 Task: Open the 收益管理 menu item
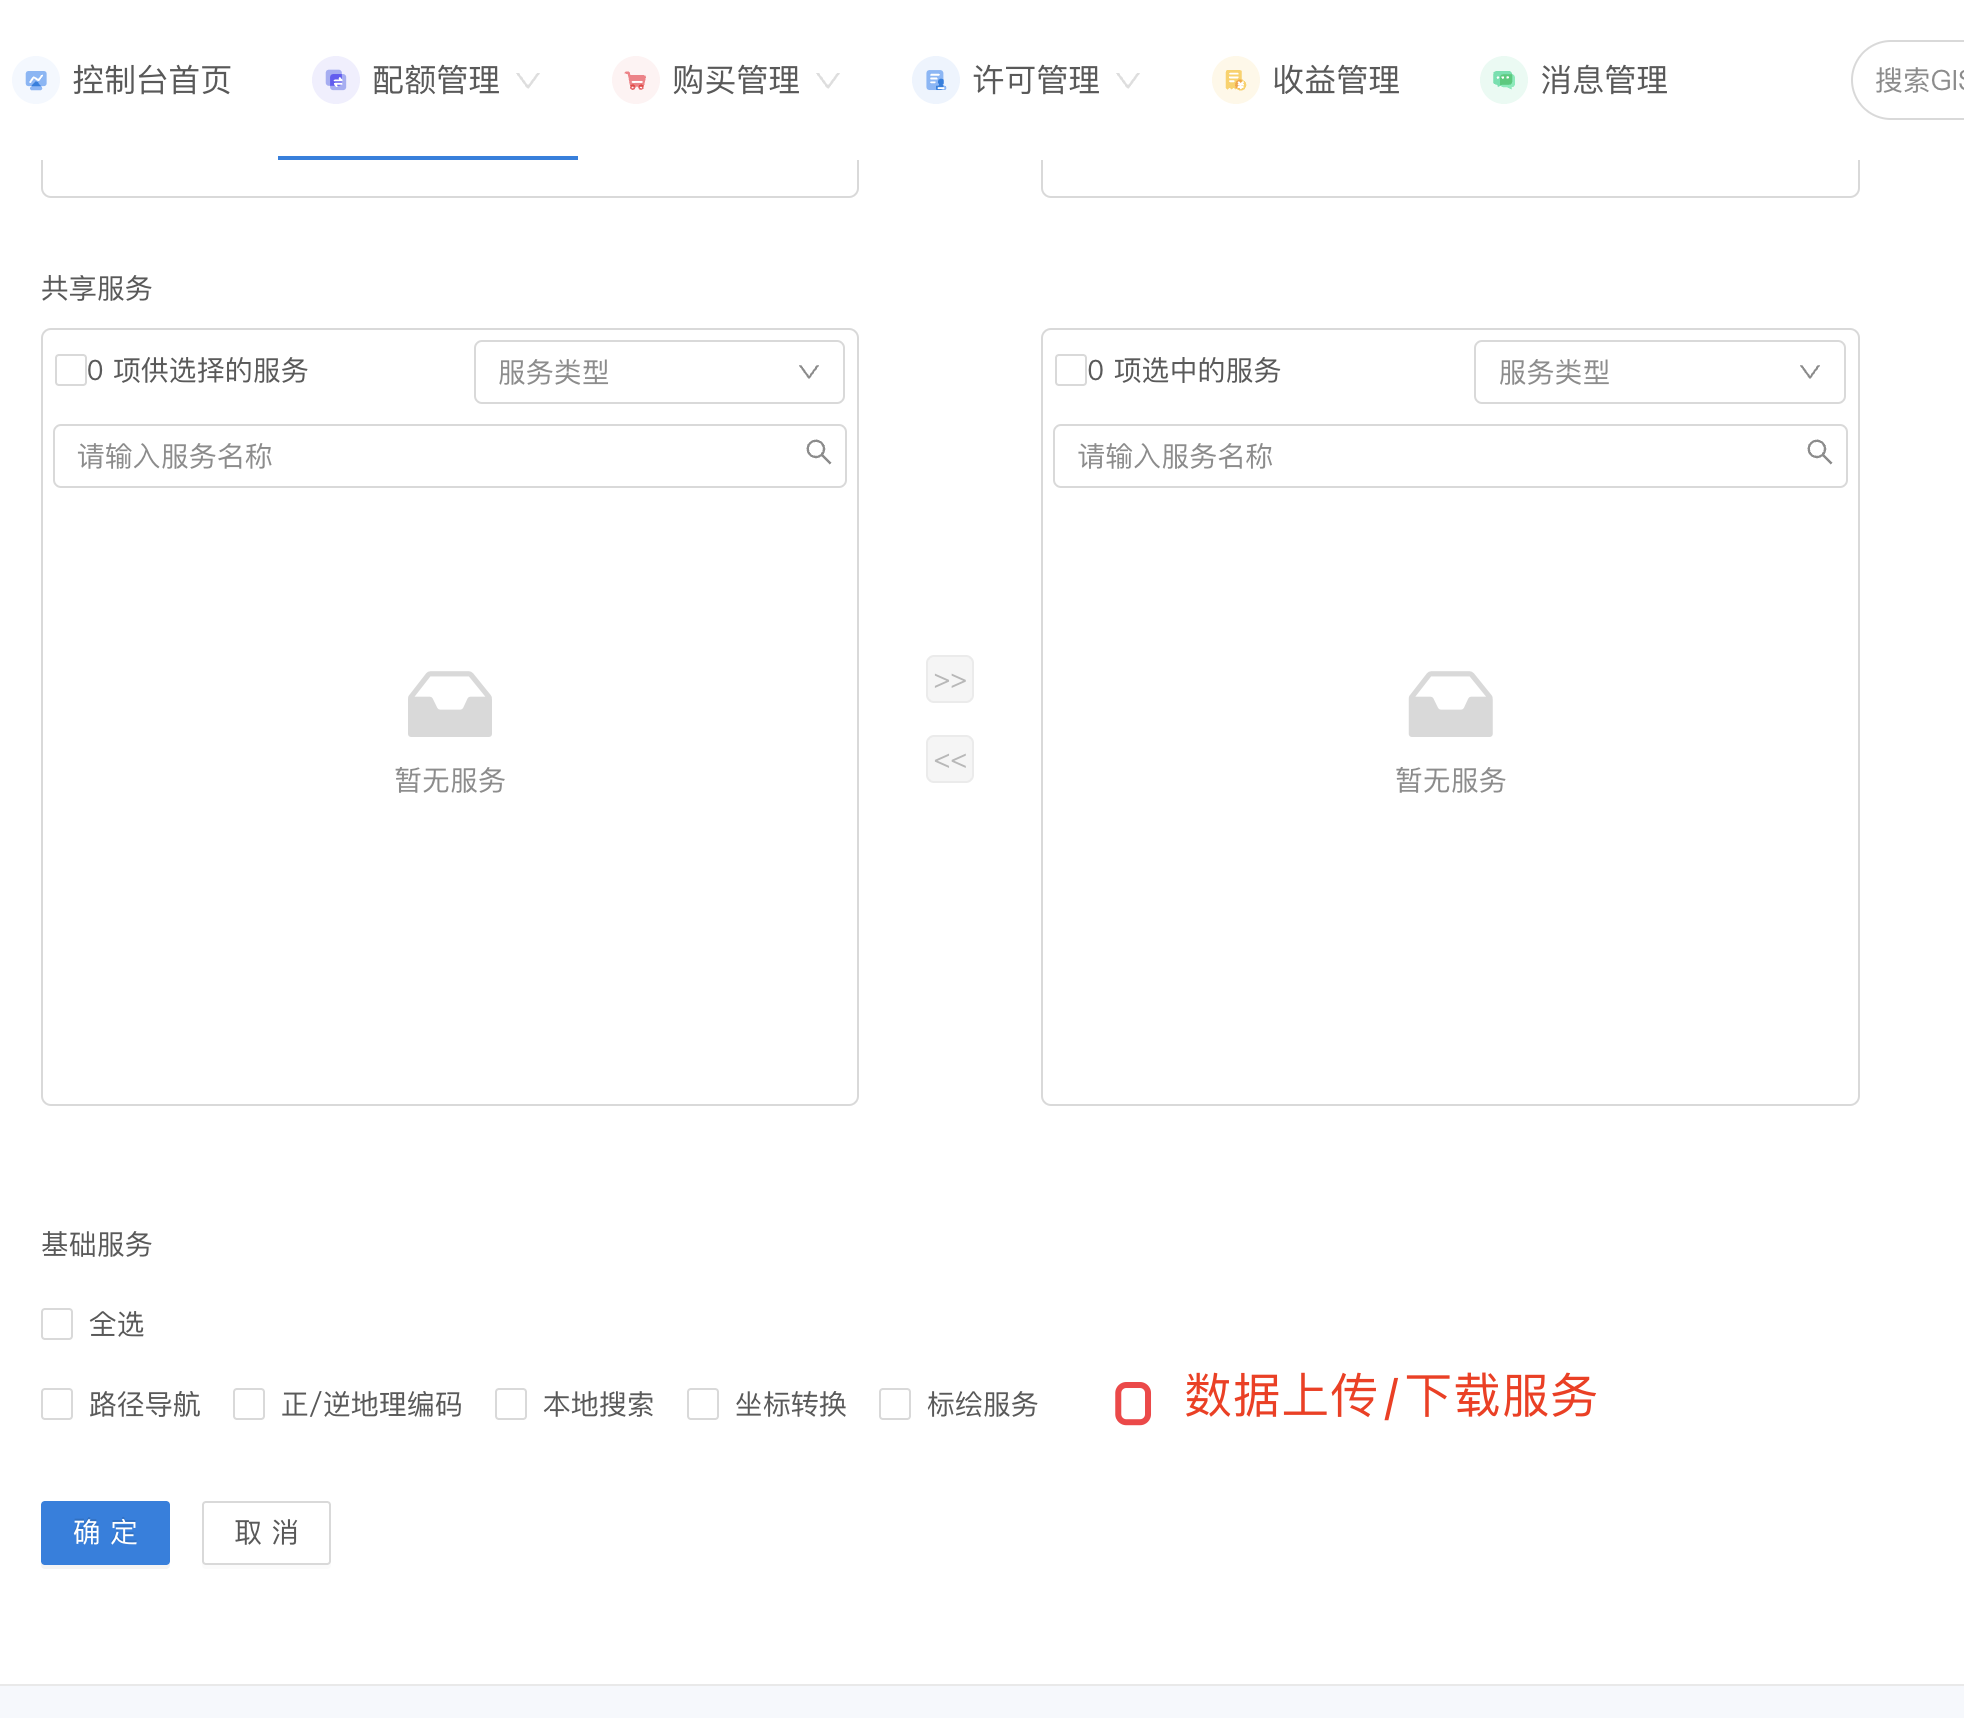(x=1335, y=80)
